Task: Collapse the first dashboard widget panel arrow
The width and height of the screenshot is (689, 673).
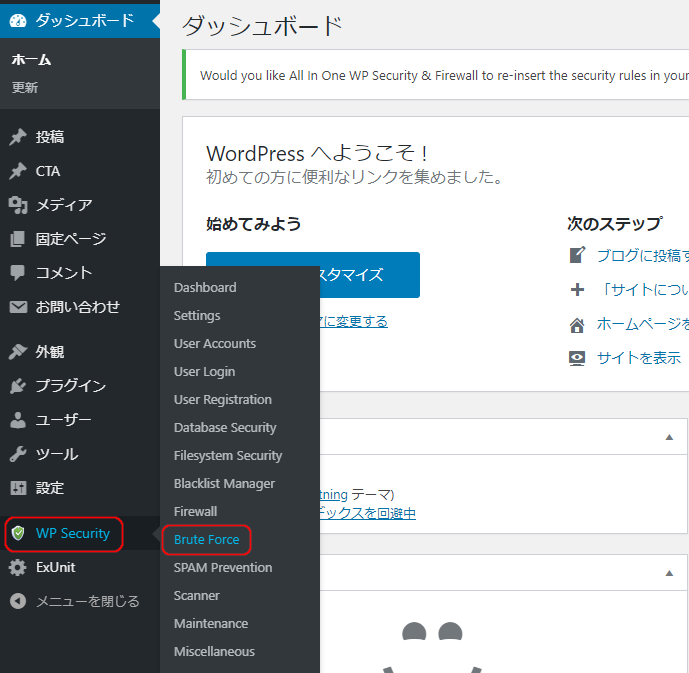Action: tap(669, 437)
